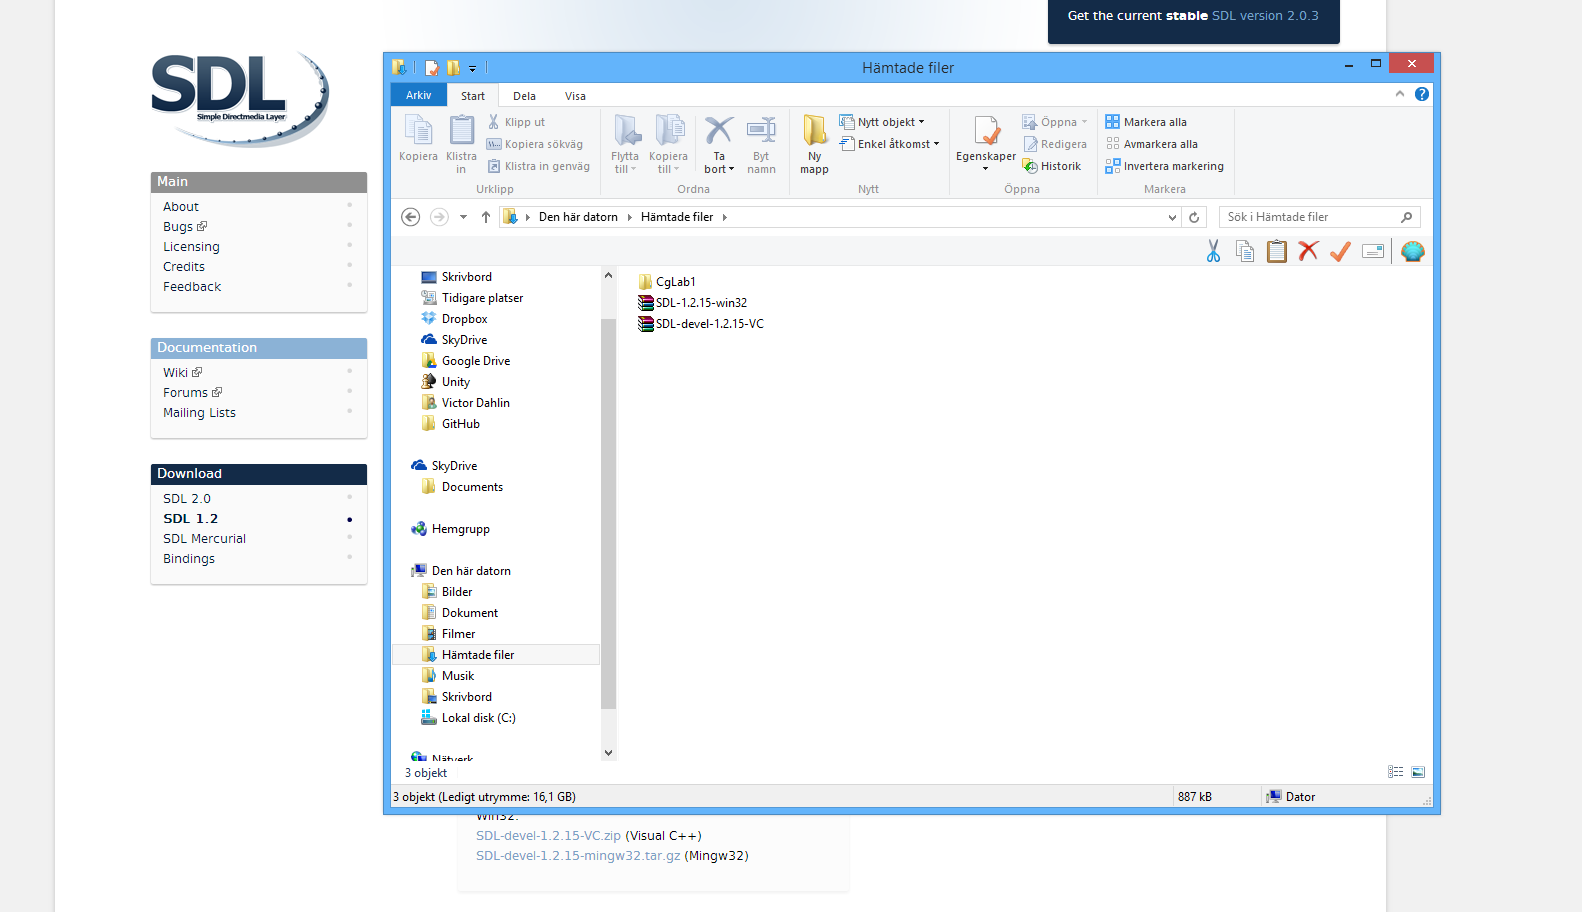The height and width of the screenshot is (912, 1582).
Task: Switch to the Visa ribbon tab
Action: [575, 96]
